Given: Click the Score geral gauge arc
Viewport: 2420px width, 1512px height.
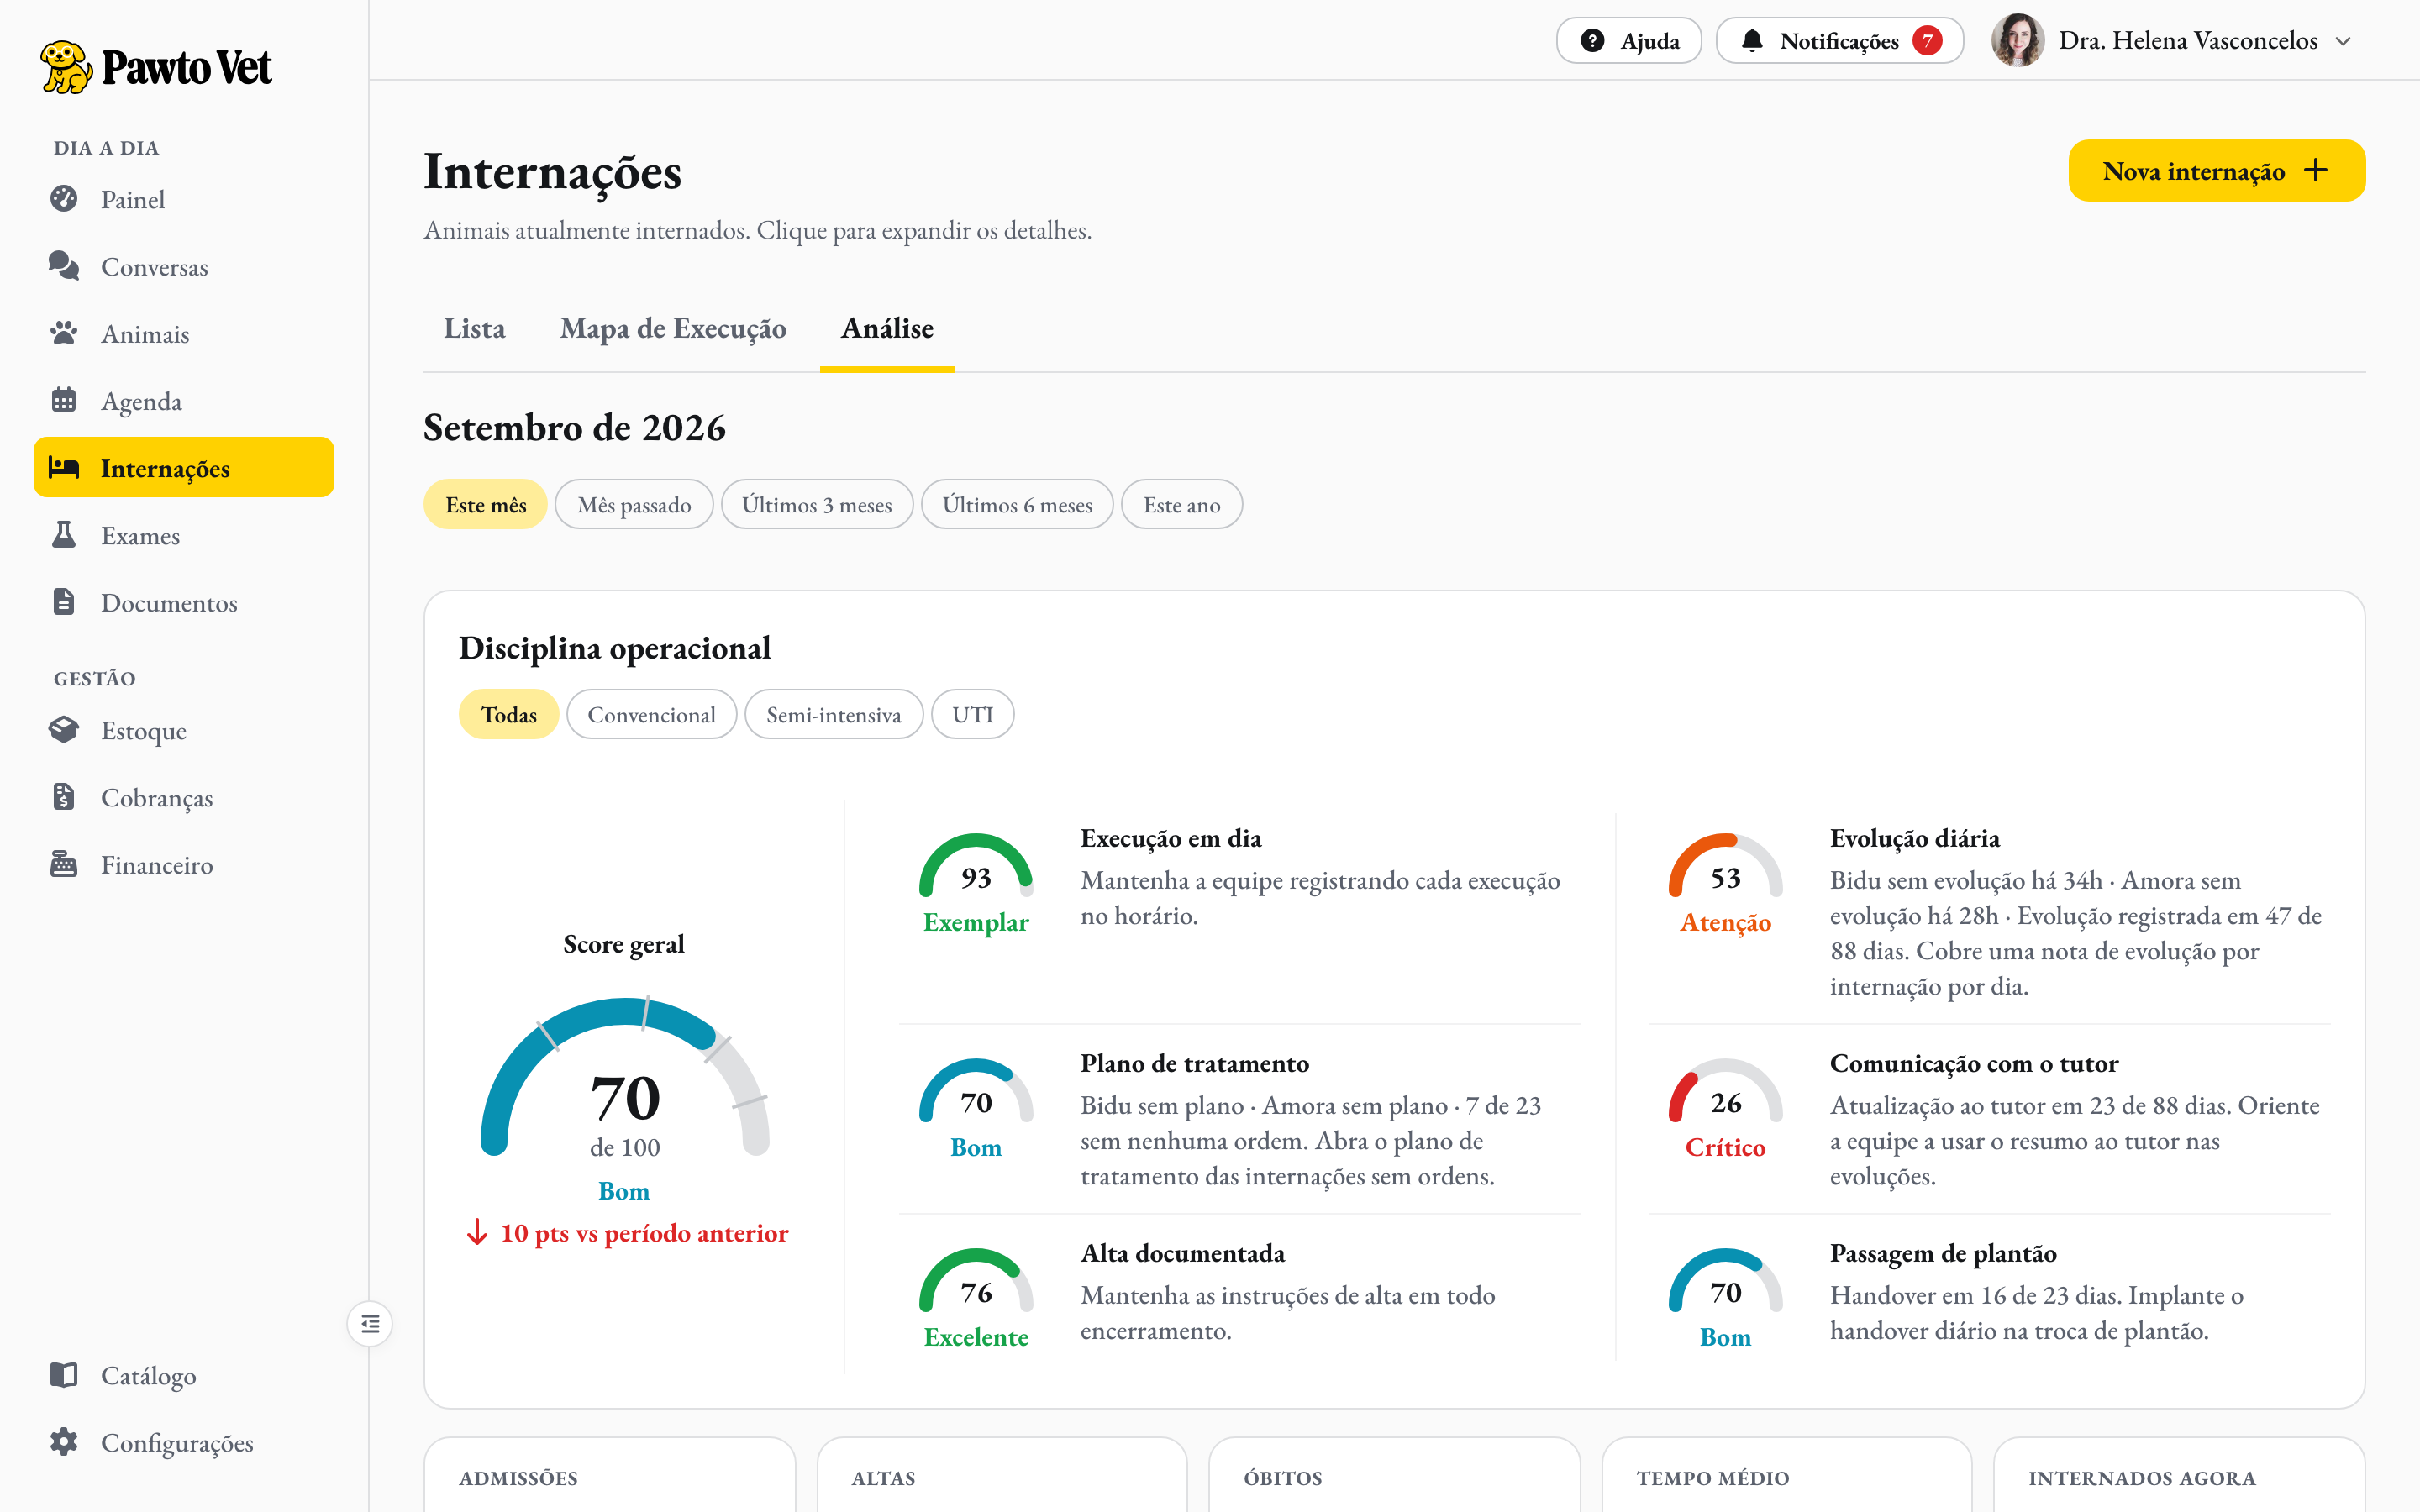Looking at the screenshot, I should pos(625,1075).
